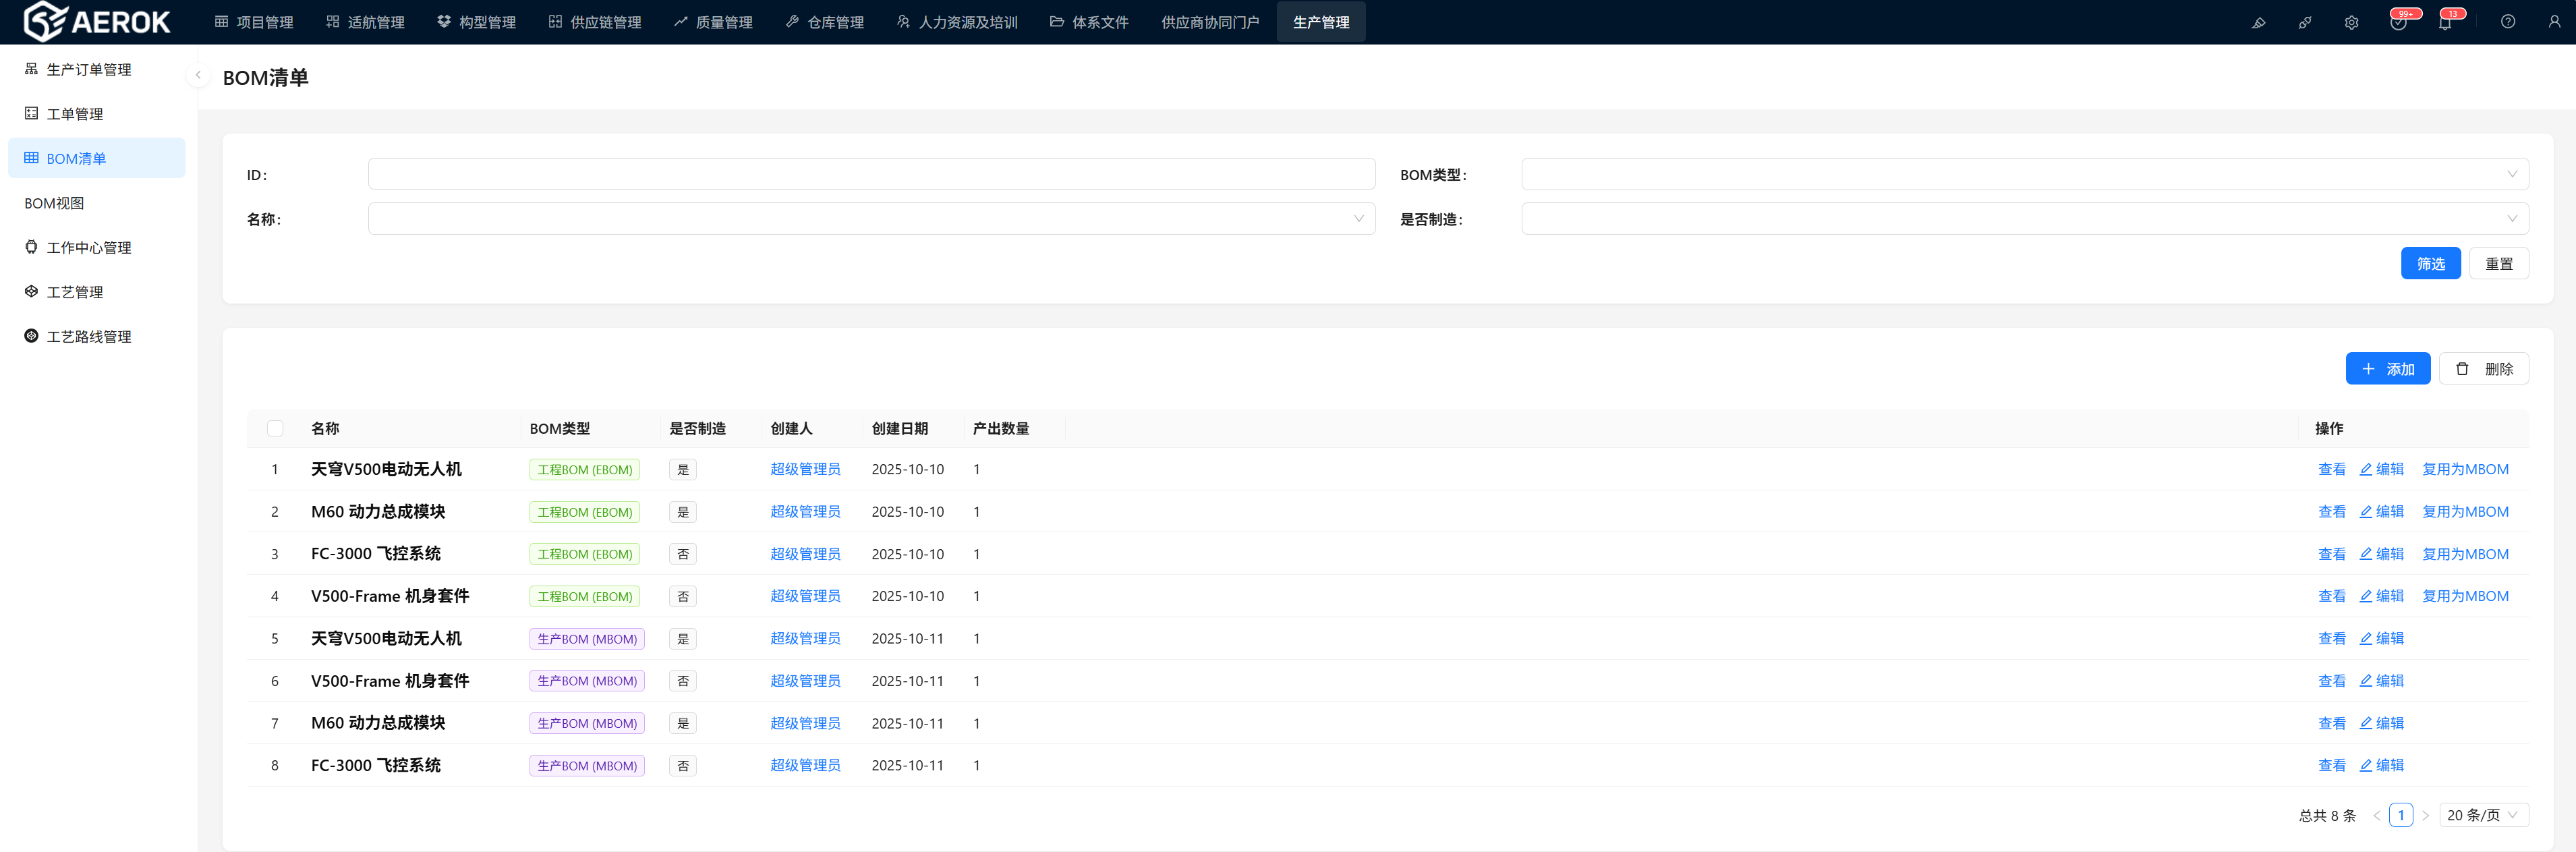Screen dimensions: 2576x852
Task: Open the BOM类型 filter dropdown
Action: 2024,174
